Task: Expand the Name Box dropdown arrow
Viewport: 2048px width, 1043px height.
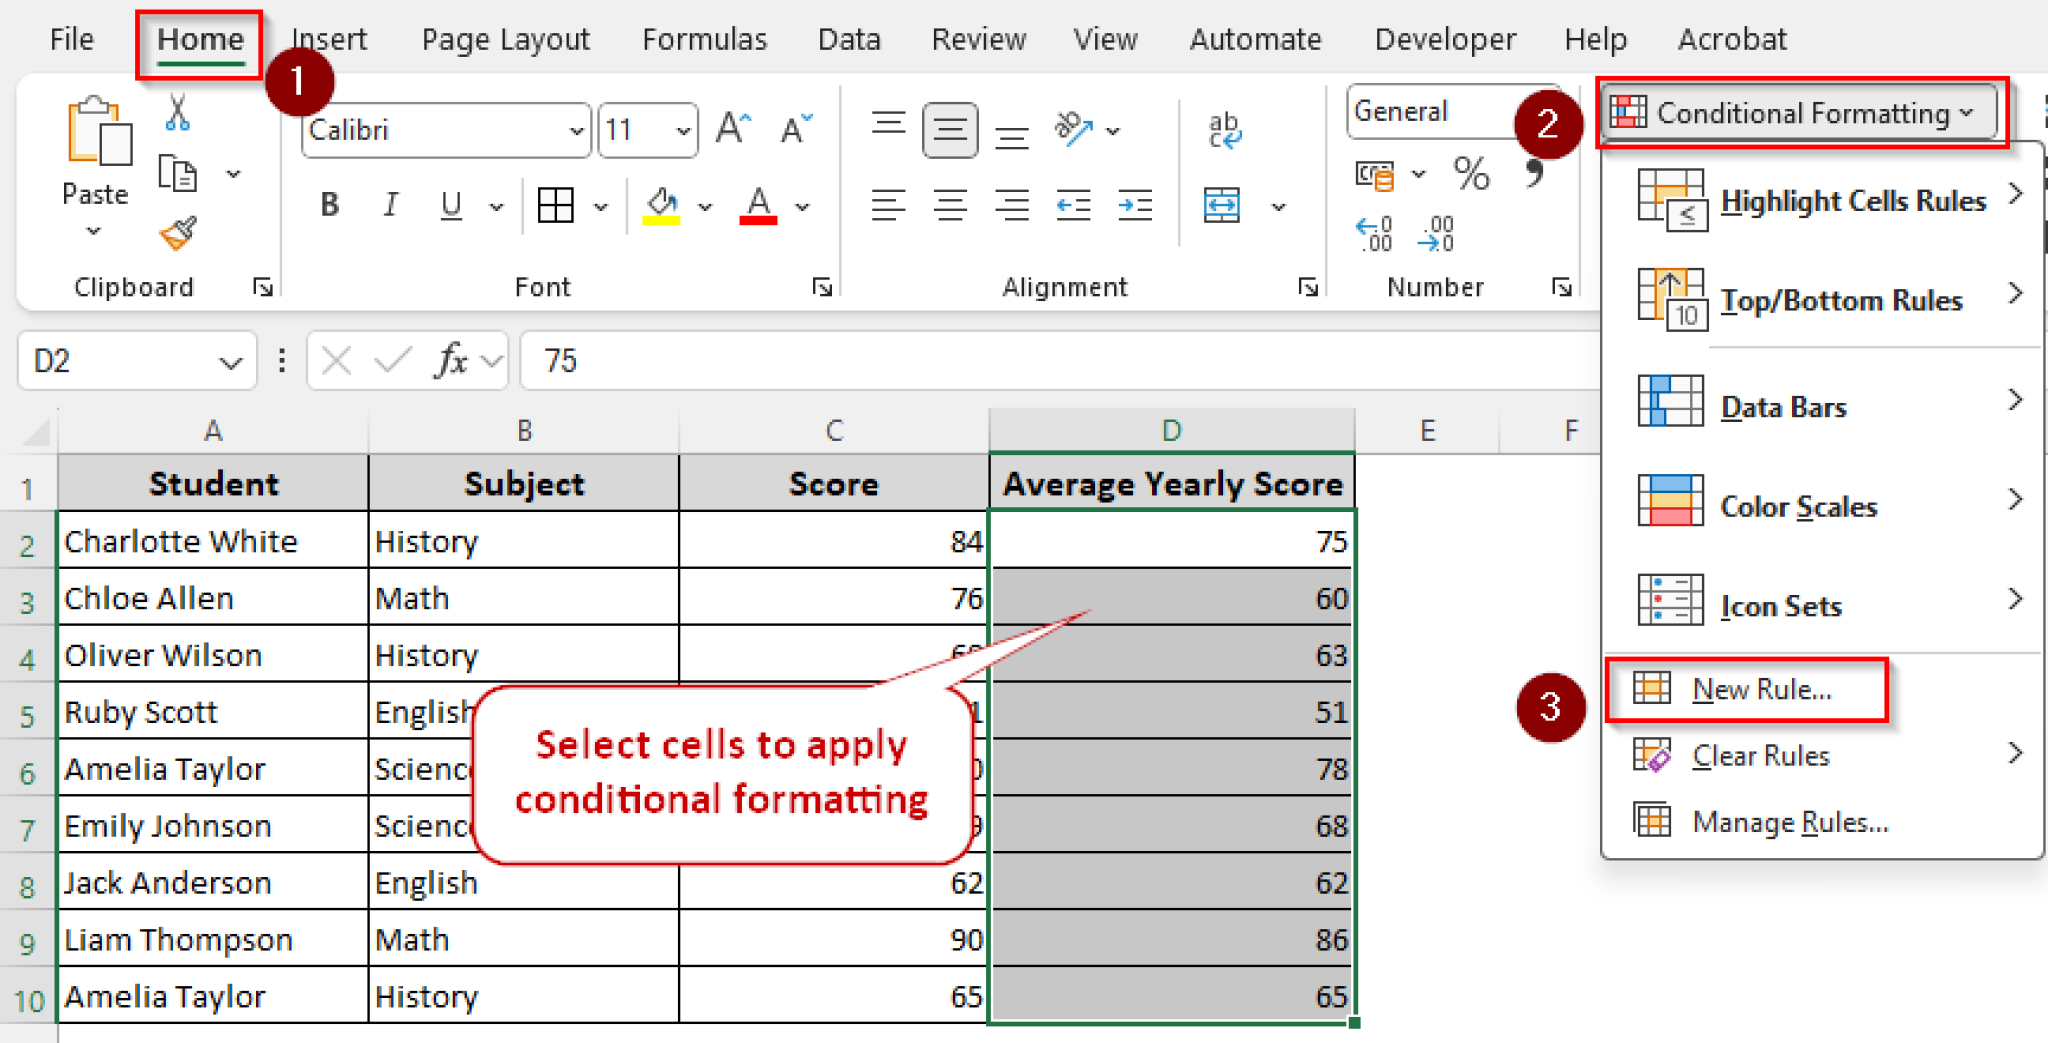Action: [x=231, y=362]
